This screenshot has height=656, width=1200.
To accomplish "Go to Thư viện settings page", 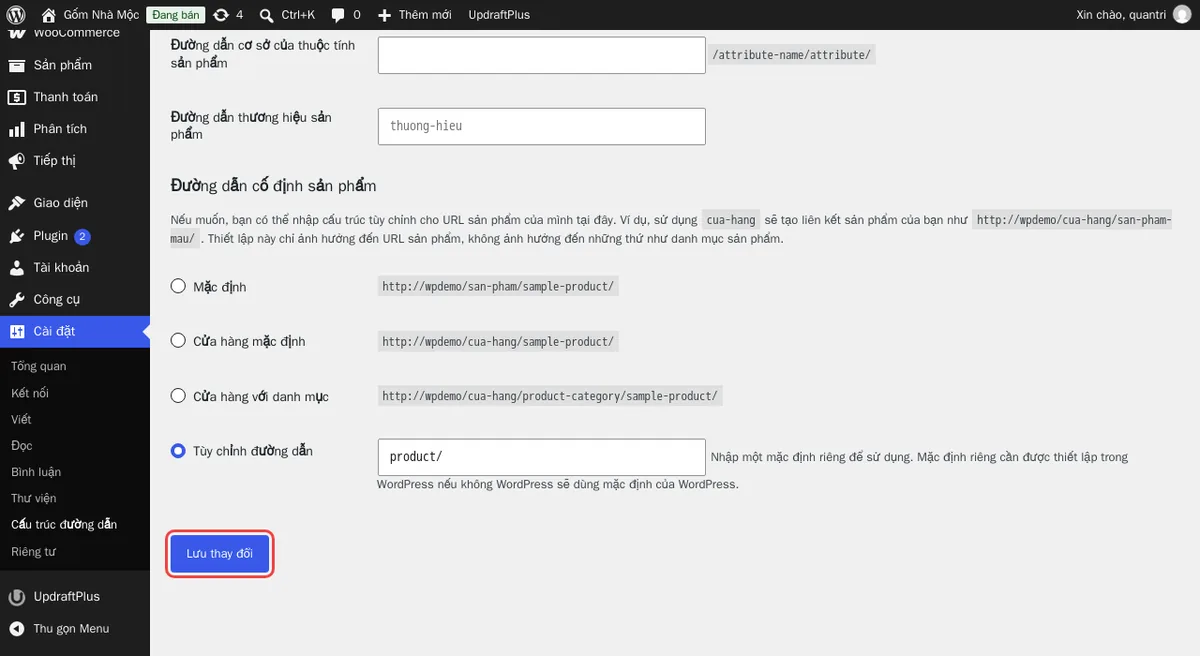I will coord(34,498).
